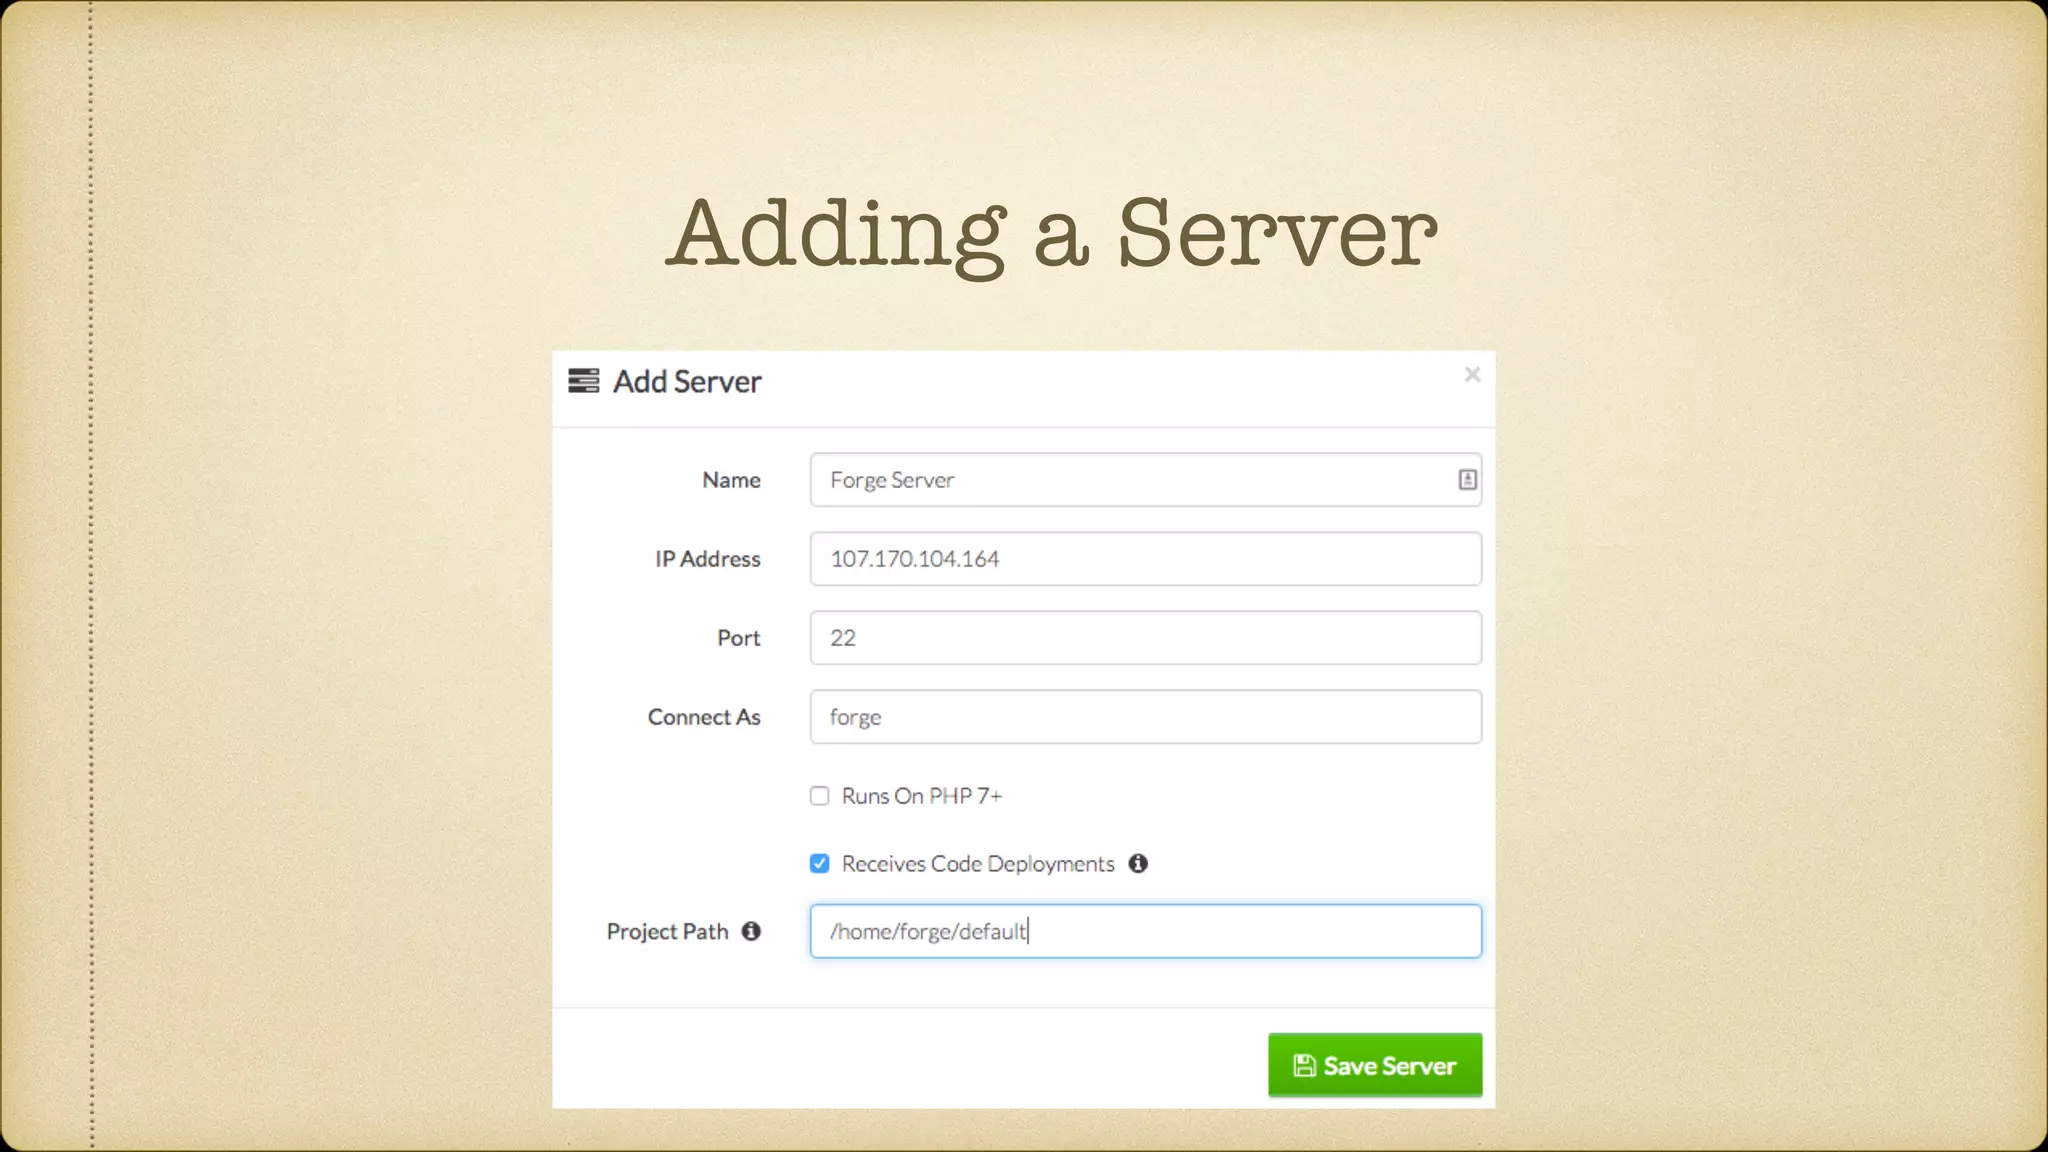Uncheck Receives Code Deployments checkbox
This screenshot has height=1152, width=2048.
(820, 863)
